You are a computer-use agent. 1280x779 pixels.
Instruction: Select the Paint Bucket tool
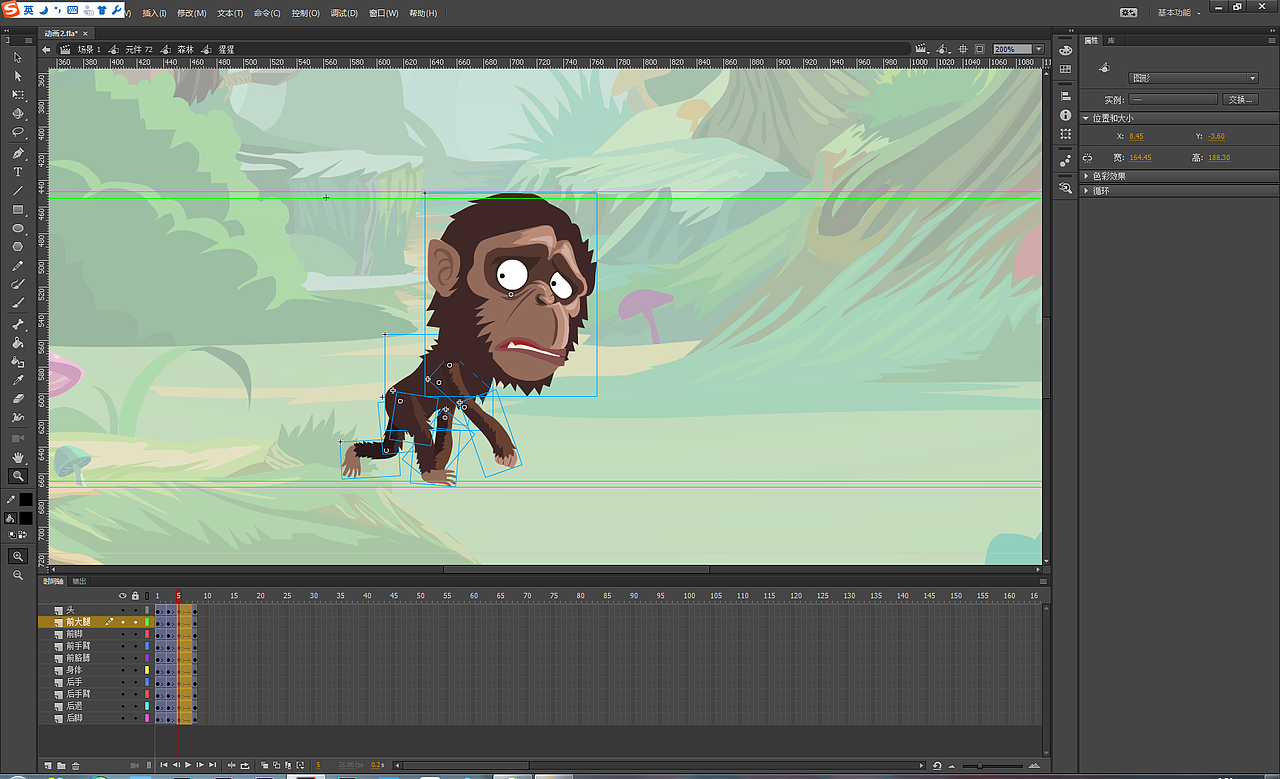point(18,343)
